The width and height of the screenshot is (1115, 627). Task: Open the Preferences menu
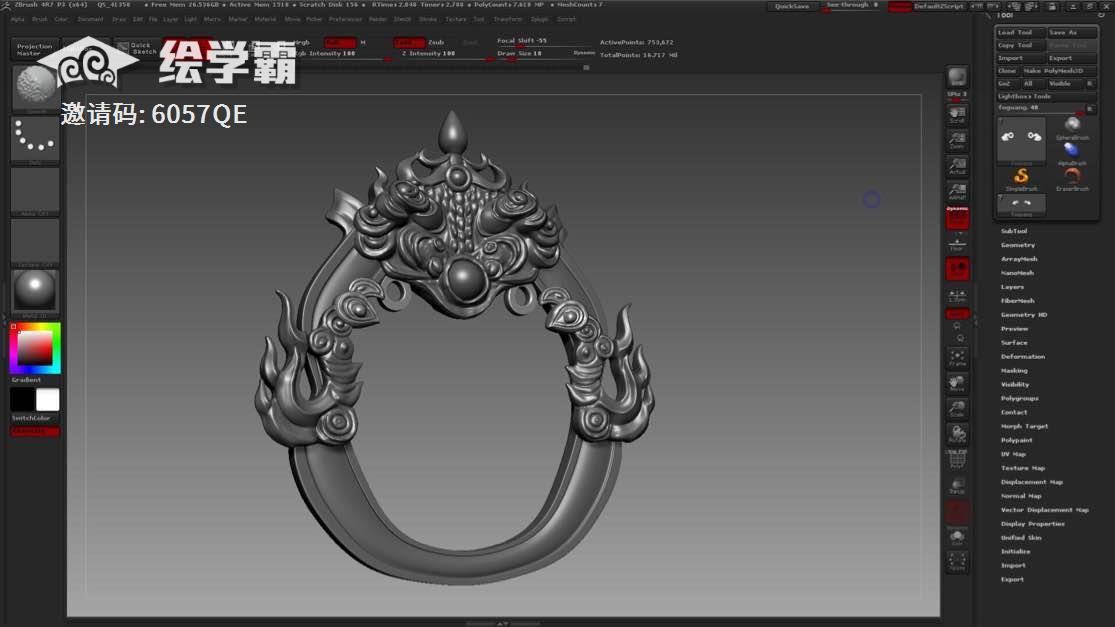(x=345, y=19)
